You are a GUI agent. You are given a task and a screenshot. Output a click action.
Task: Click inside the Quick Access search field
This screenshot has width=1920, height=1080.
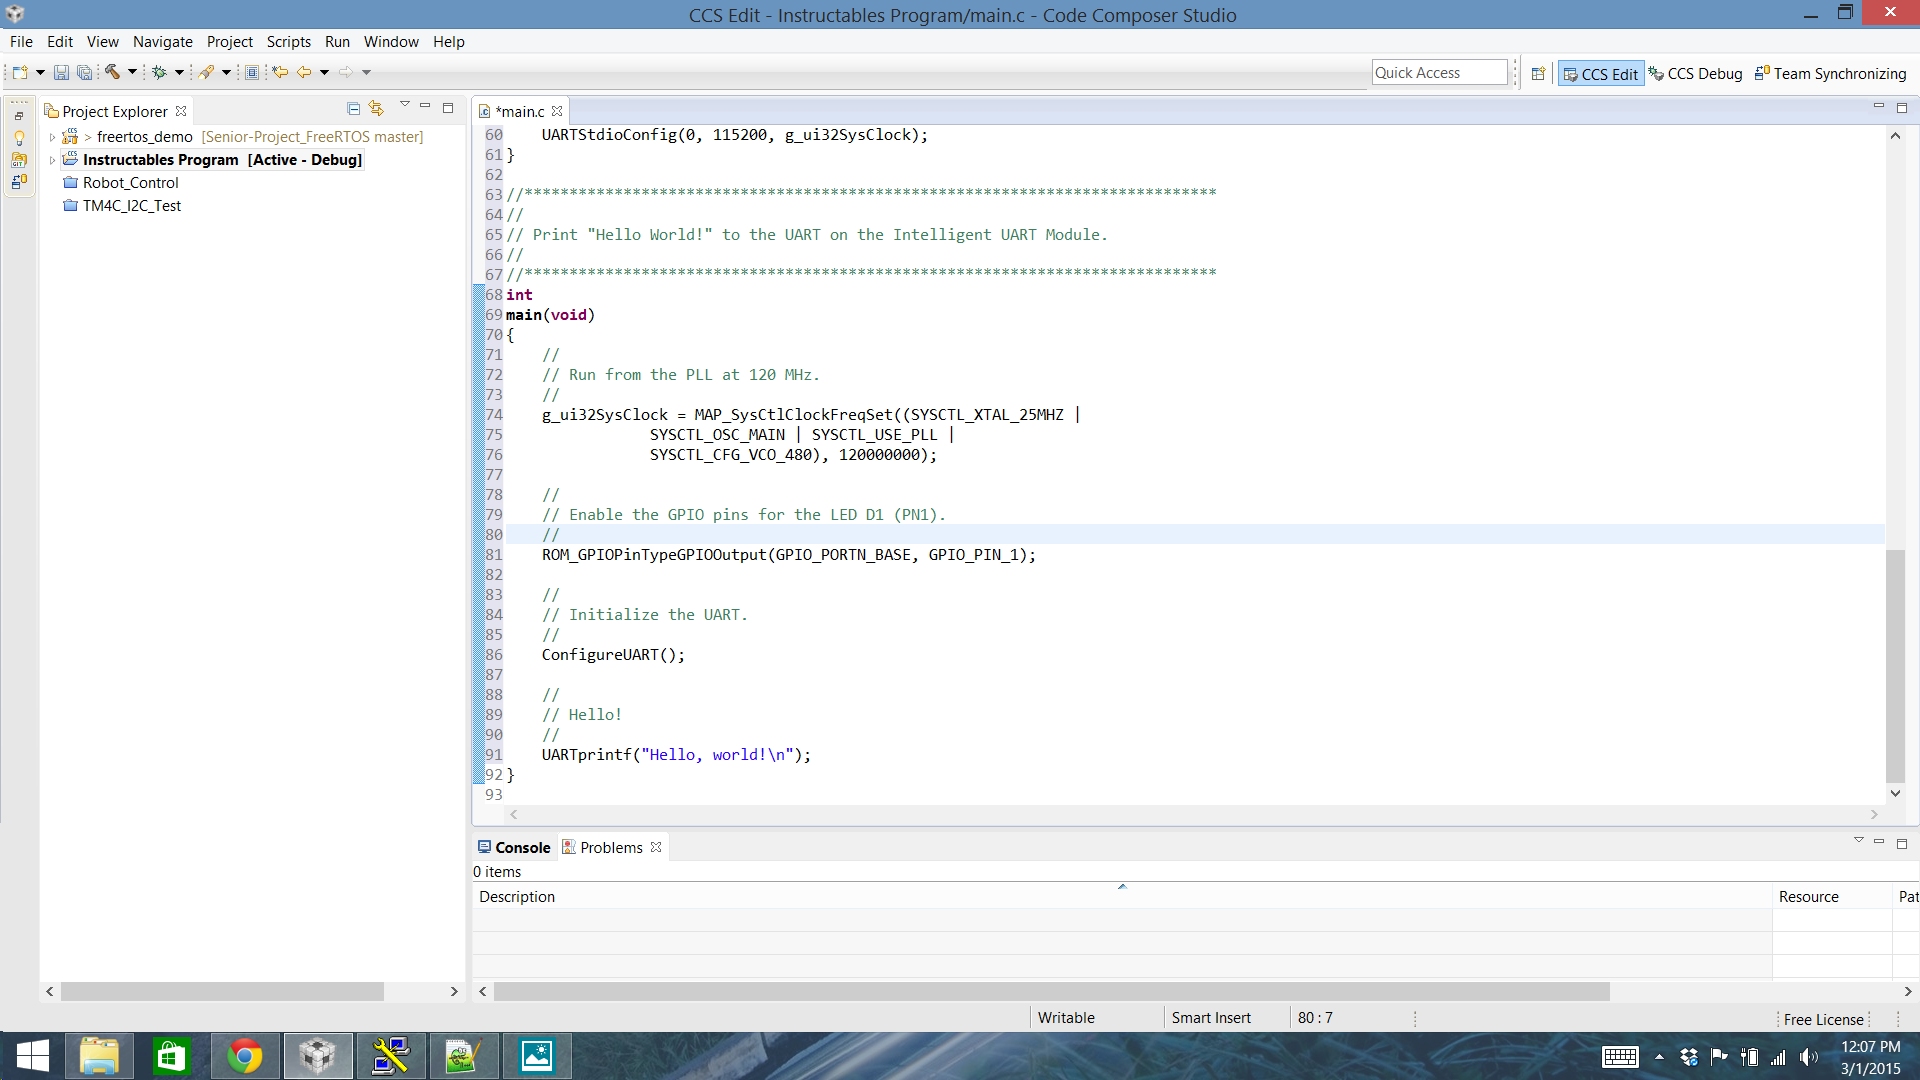(1438, 71)
